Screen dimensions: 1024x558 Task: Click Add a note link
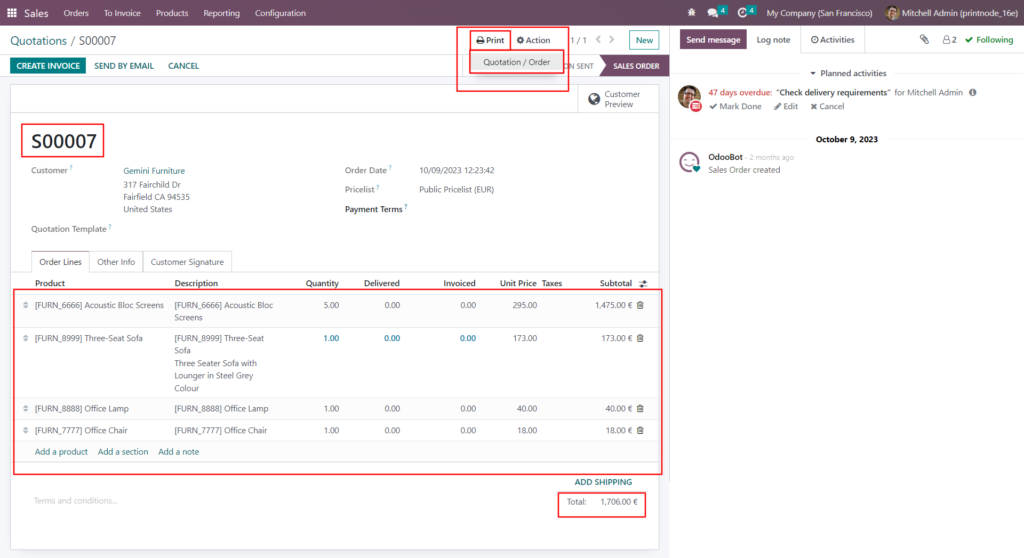(178, 452)
